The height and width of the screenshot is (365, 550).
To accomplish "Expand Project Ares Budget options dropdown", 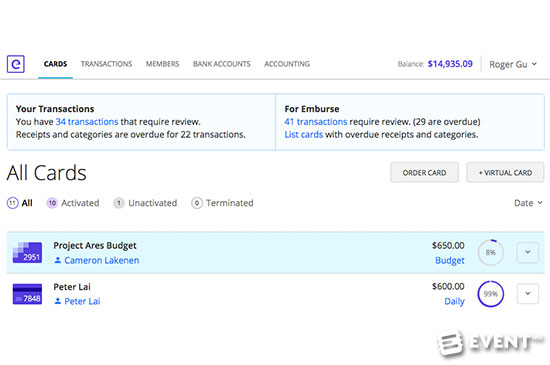I will click(528, 252).
